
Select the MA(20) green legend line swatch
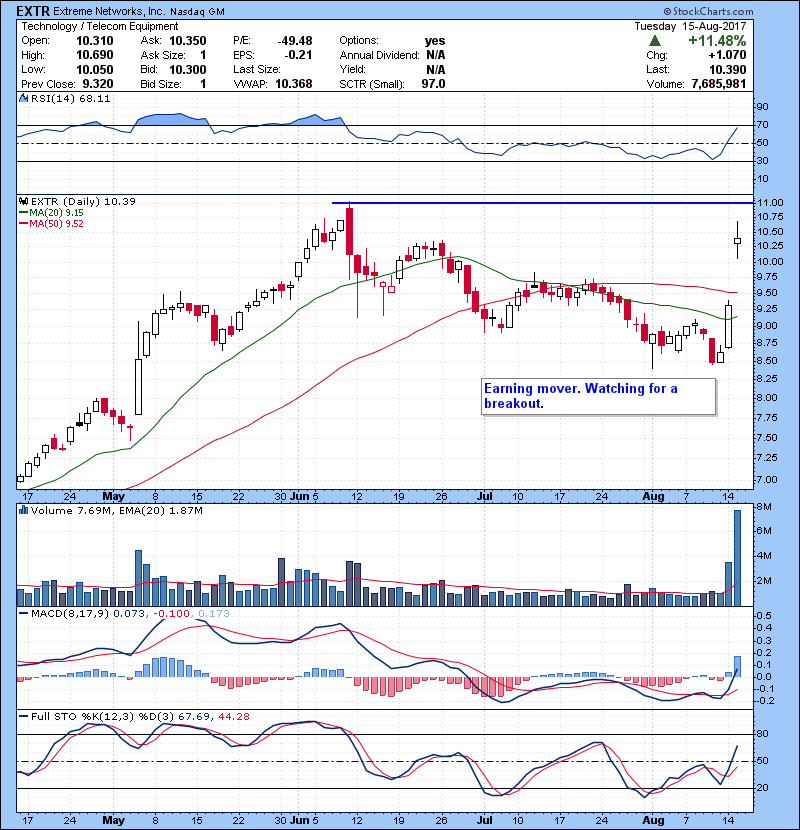pyautogui.click(x=24, y=212)
